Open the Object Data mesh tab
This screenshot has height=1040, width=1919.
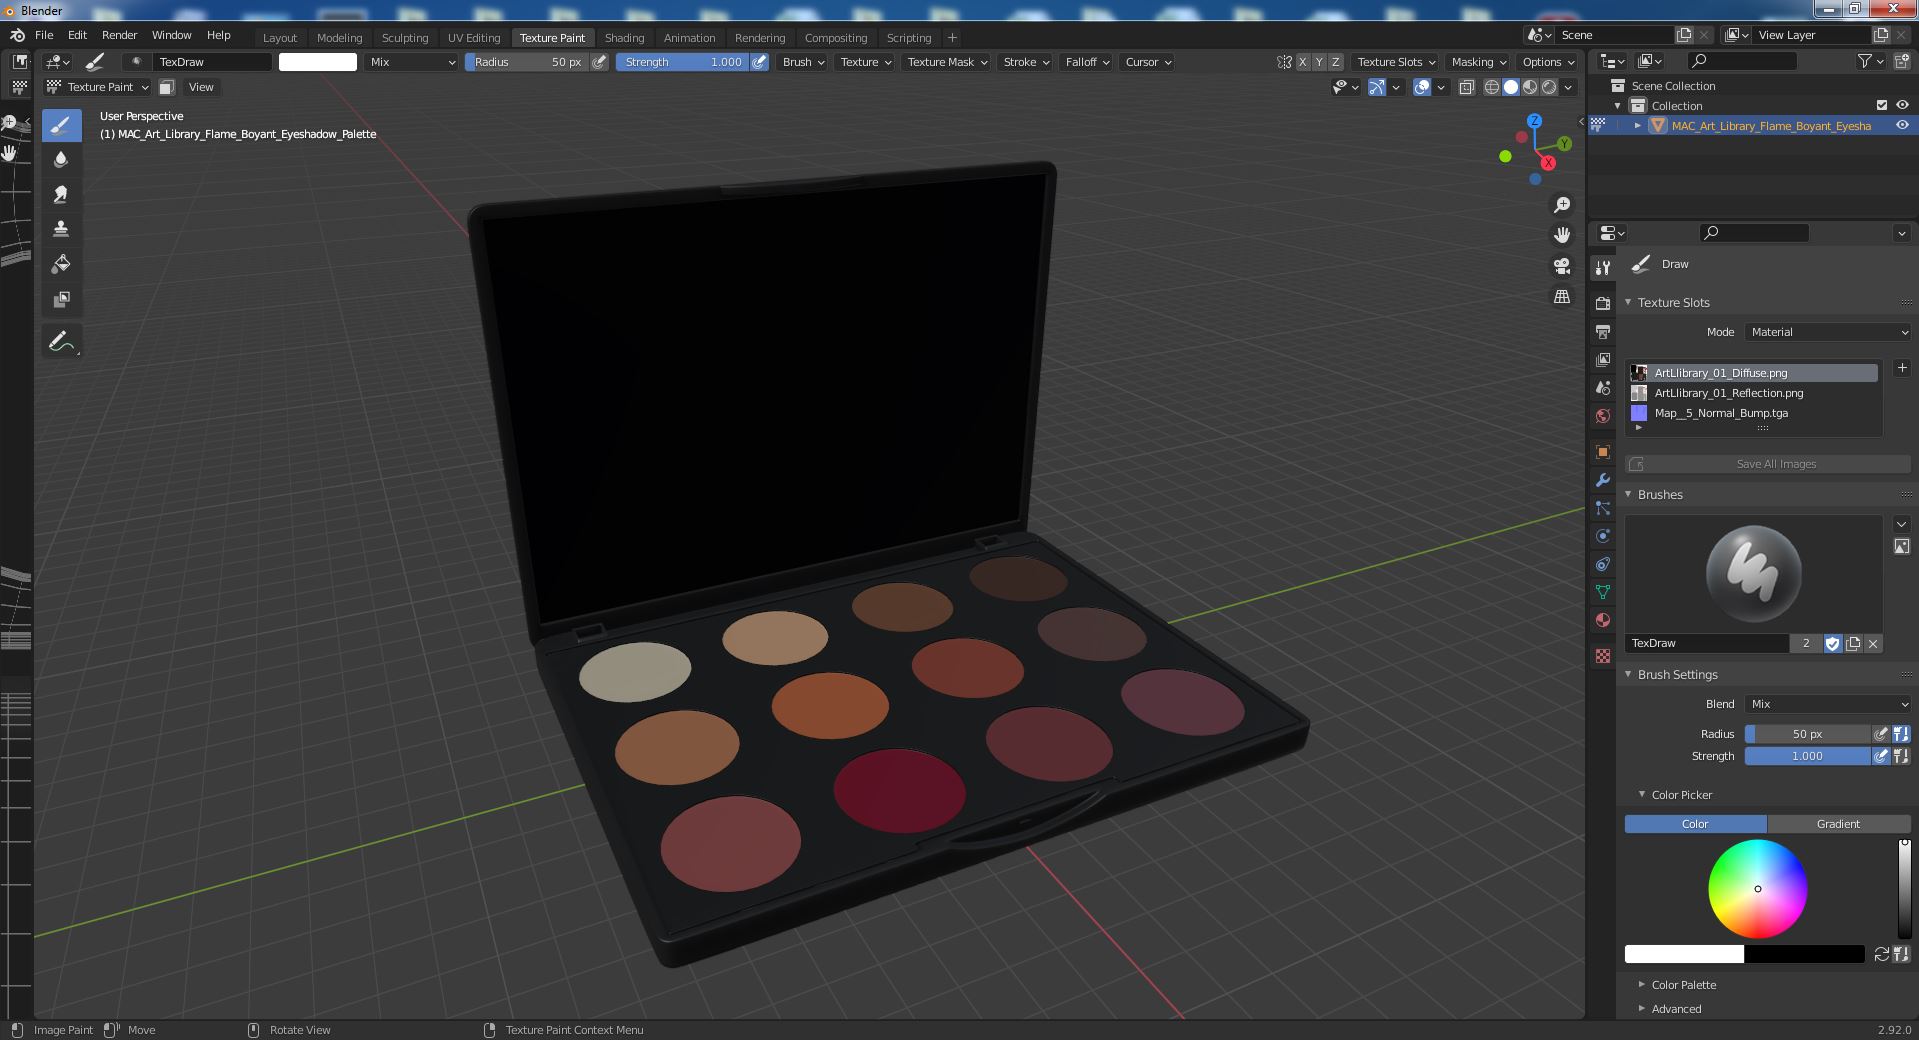tap(1603, 592)
